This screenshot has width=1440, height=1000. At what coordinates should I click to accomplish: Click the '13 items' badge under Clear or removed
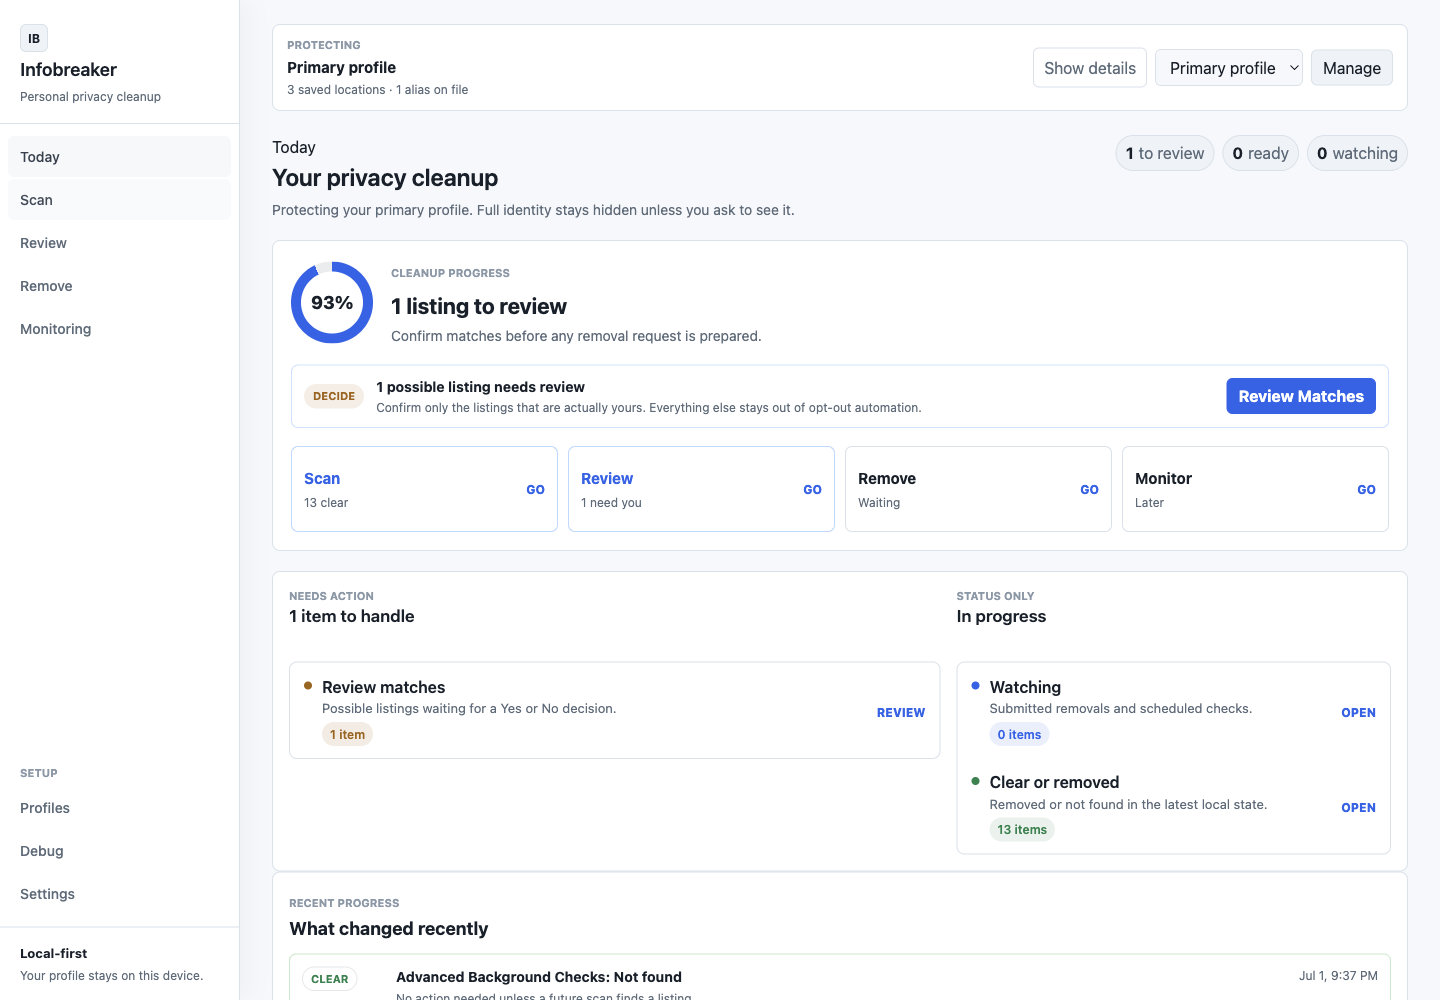1022,830
